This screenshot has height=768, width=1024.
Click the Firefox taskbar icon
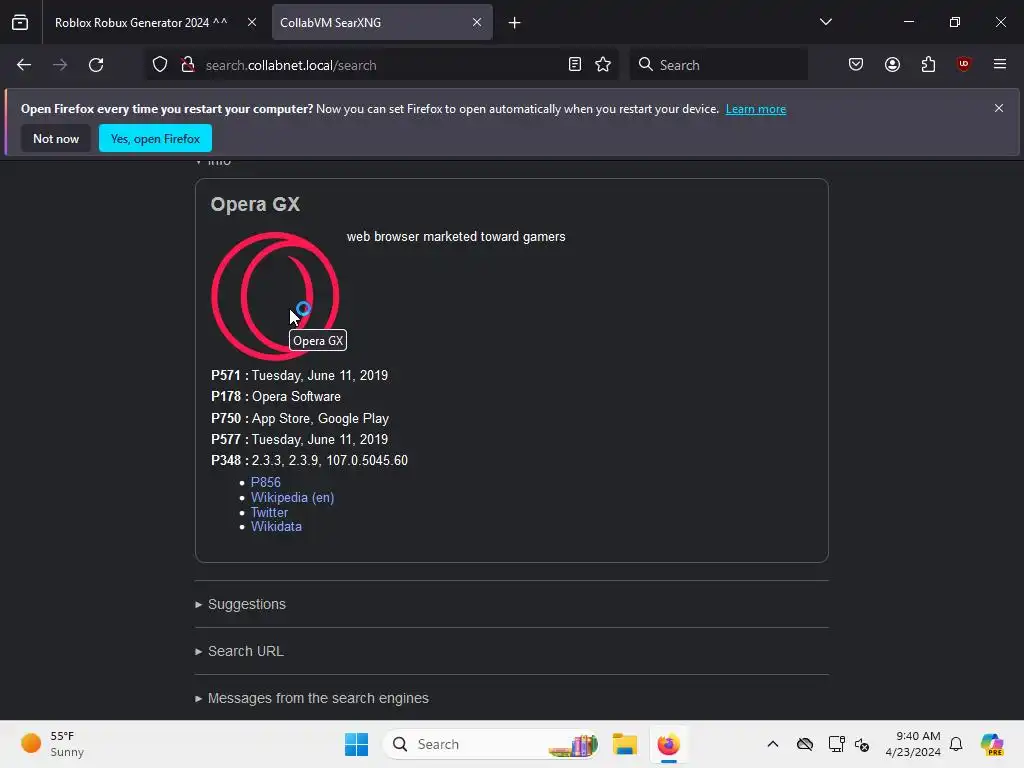click(x=668, y=744)
